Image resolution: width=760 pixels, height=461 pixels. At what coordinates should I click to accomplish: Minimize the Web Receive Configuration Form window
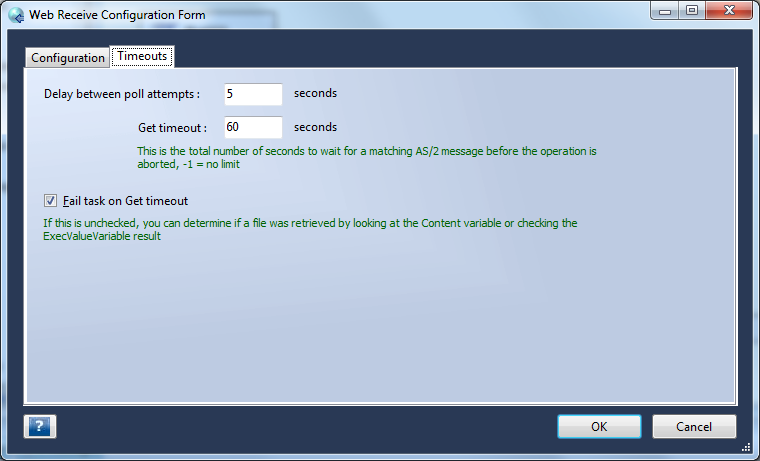pos(665,11)
